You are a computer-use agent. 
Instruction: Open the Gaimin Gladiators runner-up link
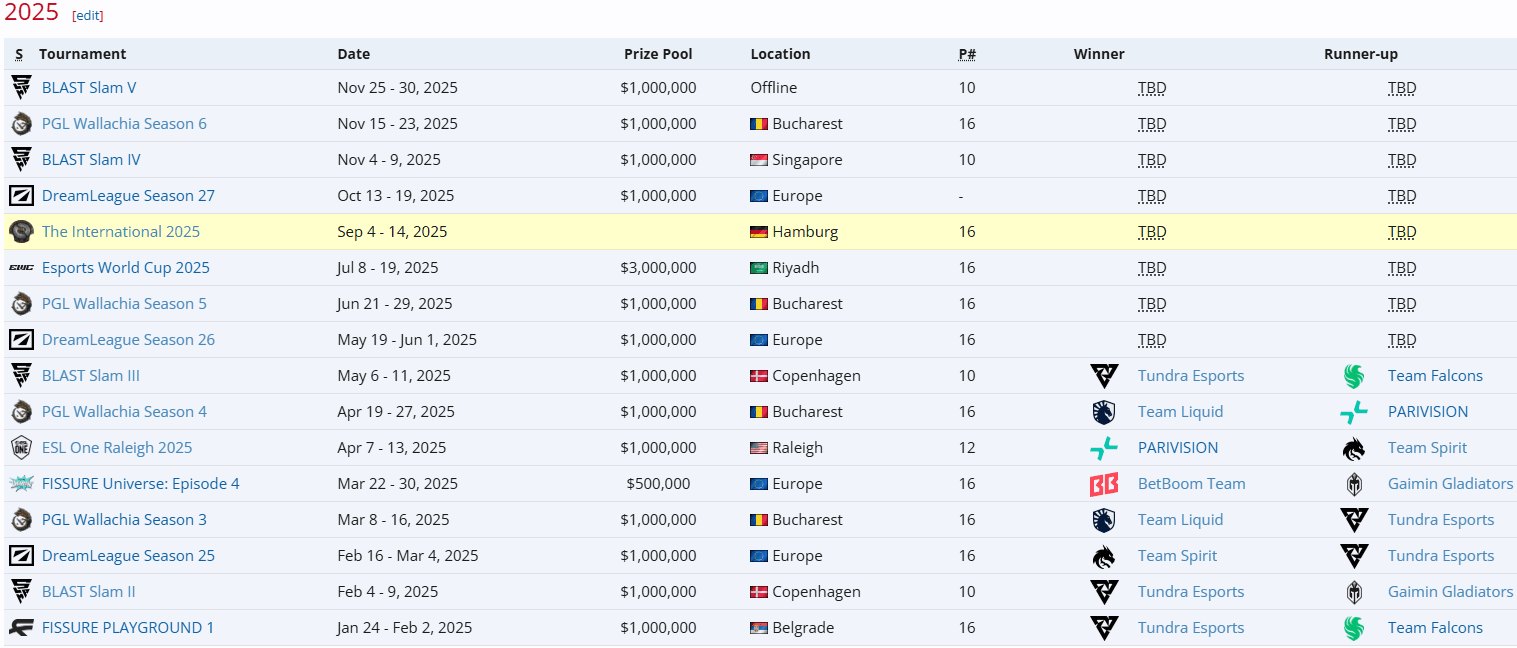pos(1450,483)
